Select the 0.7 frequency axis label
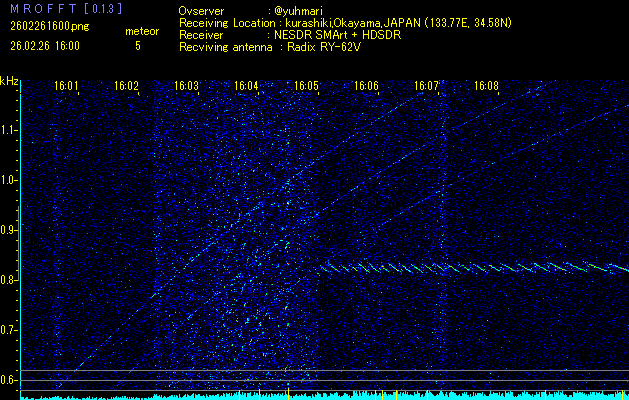This screenshot has height=400, width=629. pos(9,330)
